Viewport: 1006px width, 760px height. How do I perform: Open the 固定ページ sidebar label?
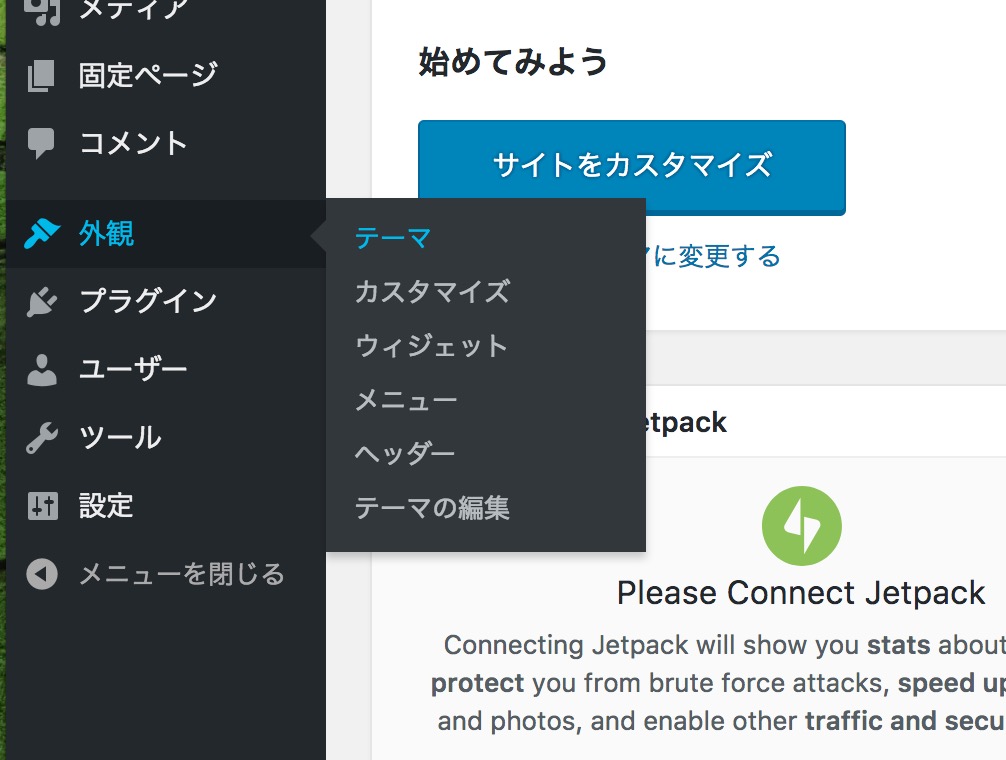[148, 76]
